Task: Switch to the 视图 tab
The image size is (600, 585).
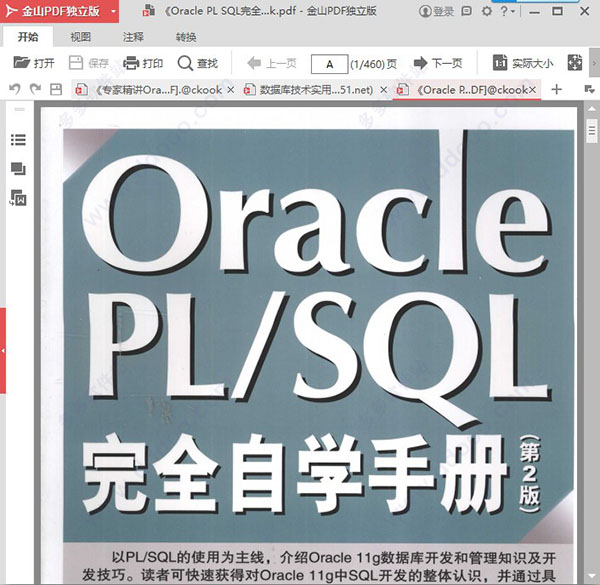Action: (x=81, y=37)
